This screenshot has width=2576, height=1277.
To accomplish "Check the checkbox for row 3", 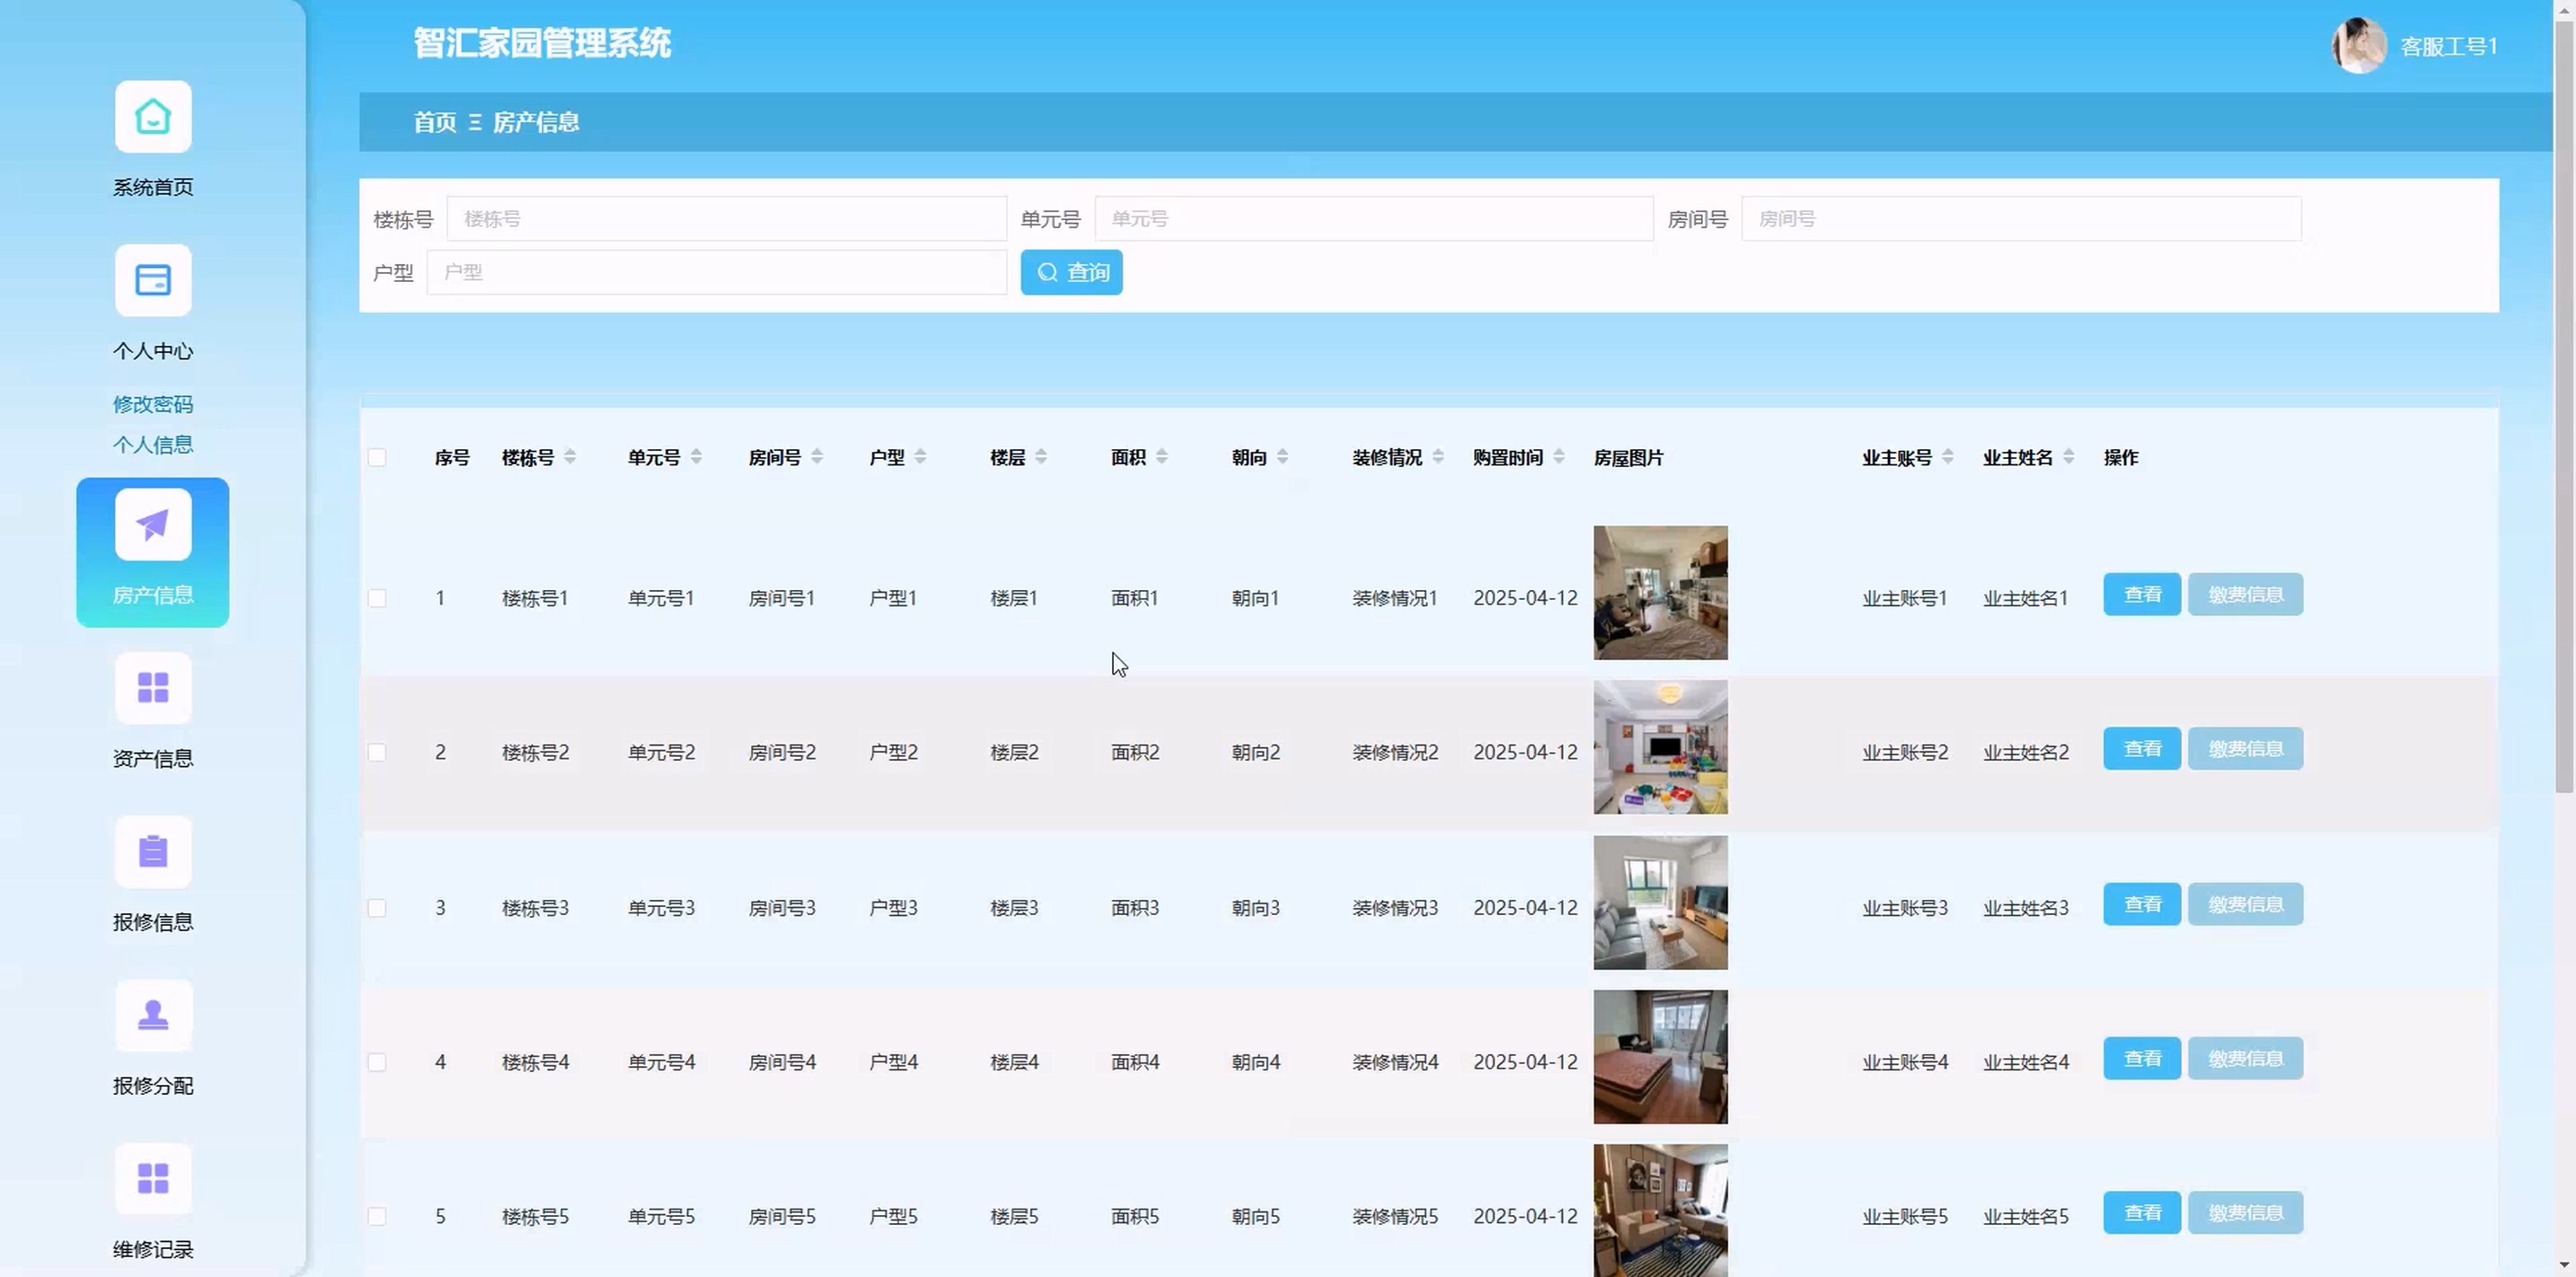I will pos(377,908).
